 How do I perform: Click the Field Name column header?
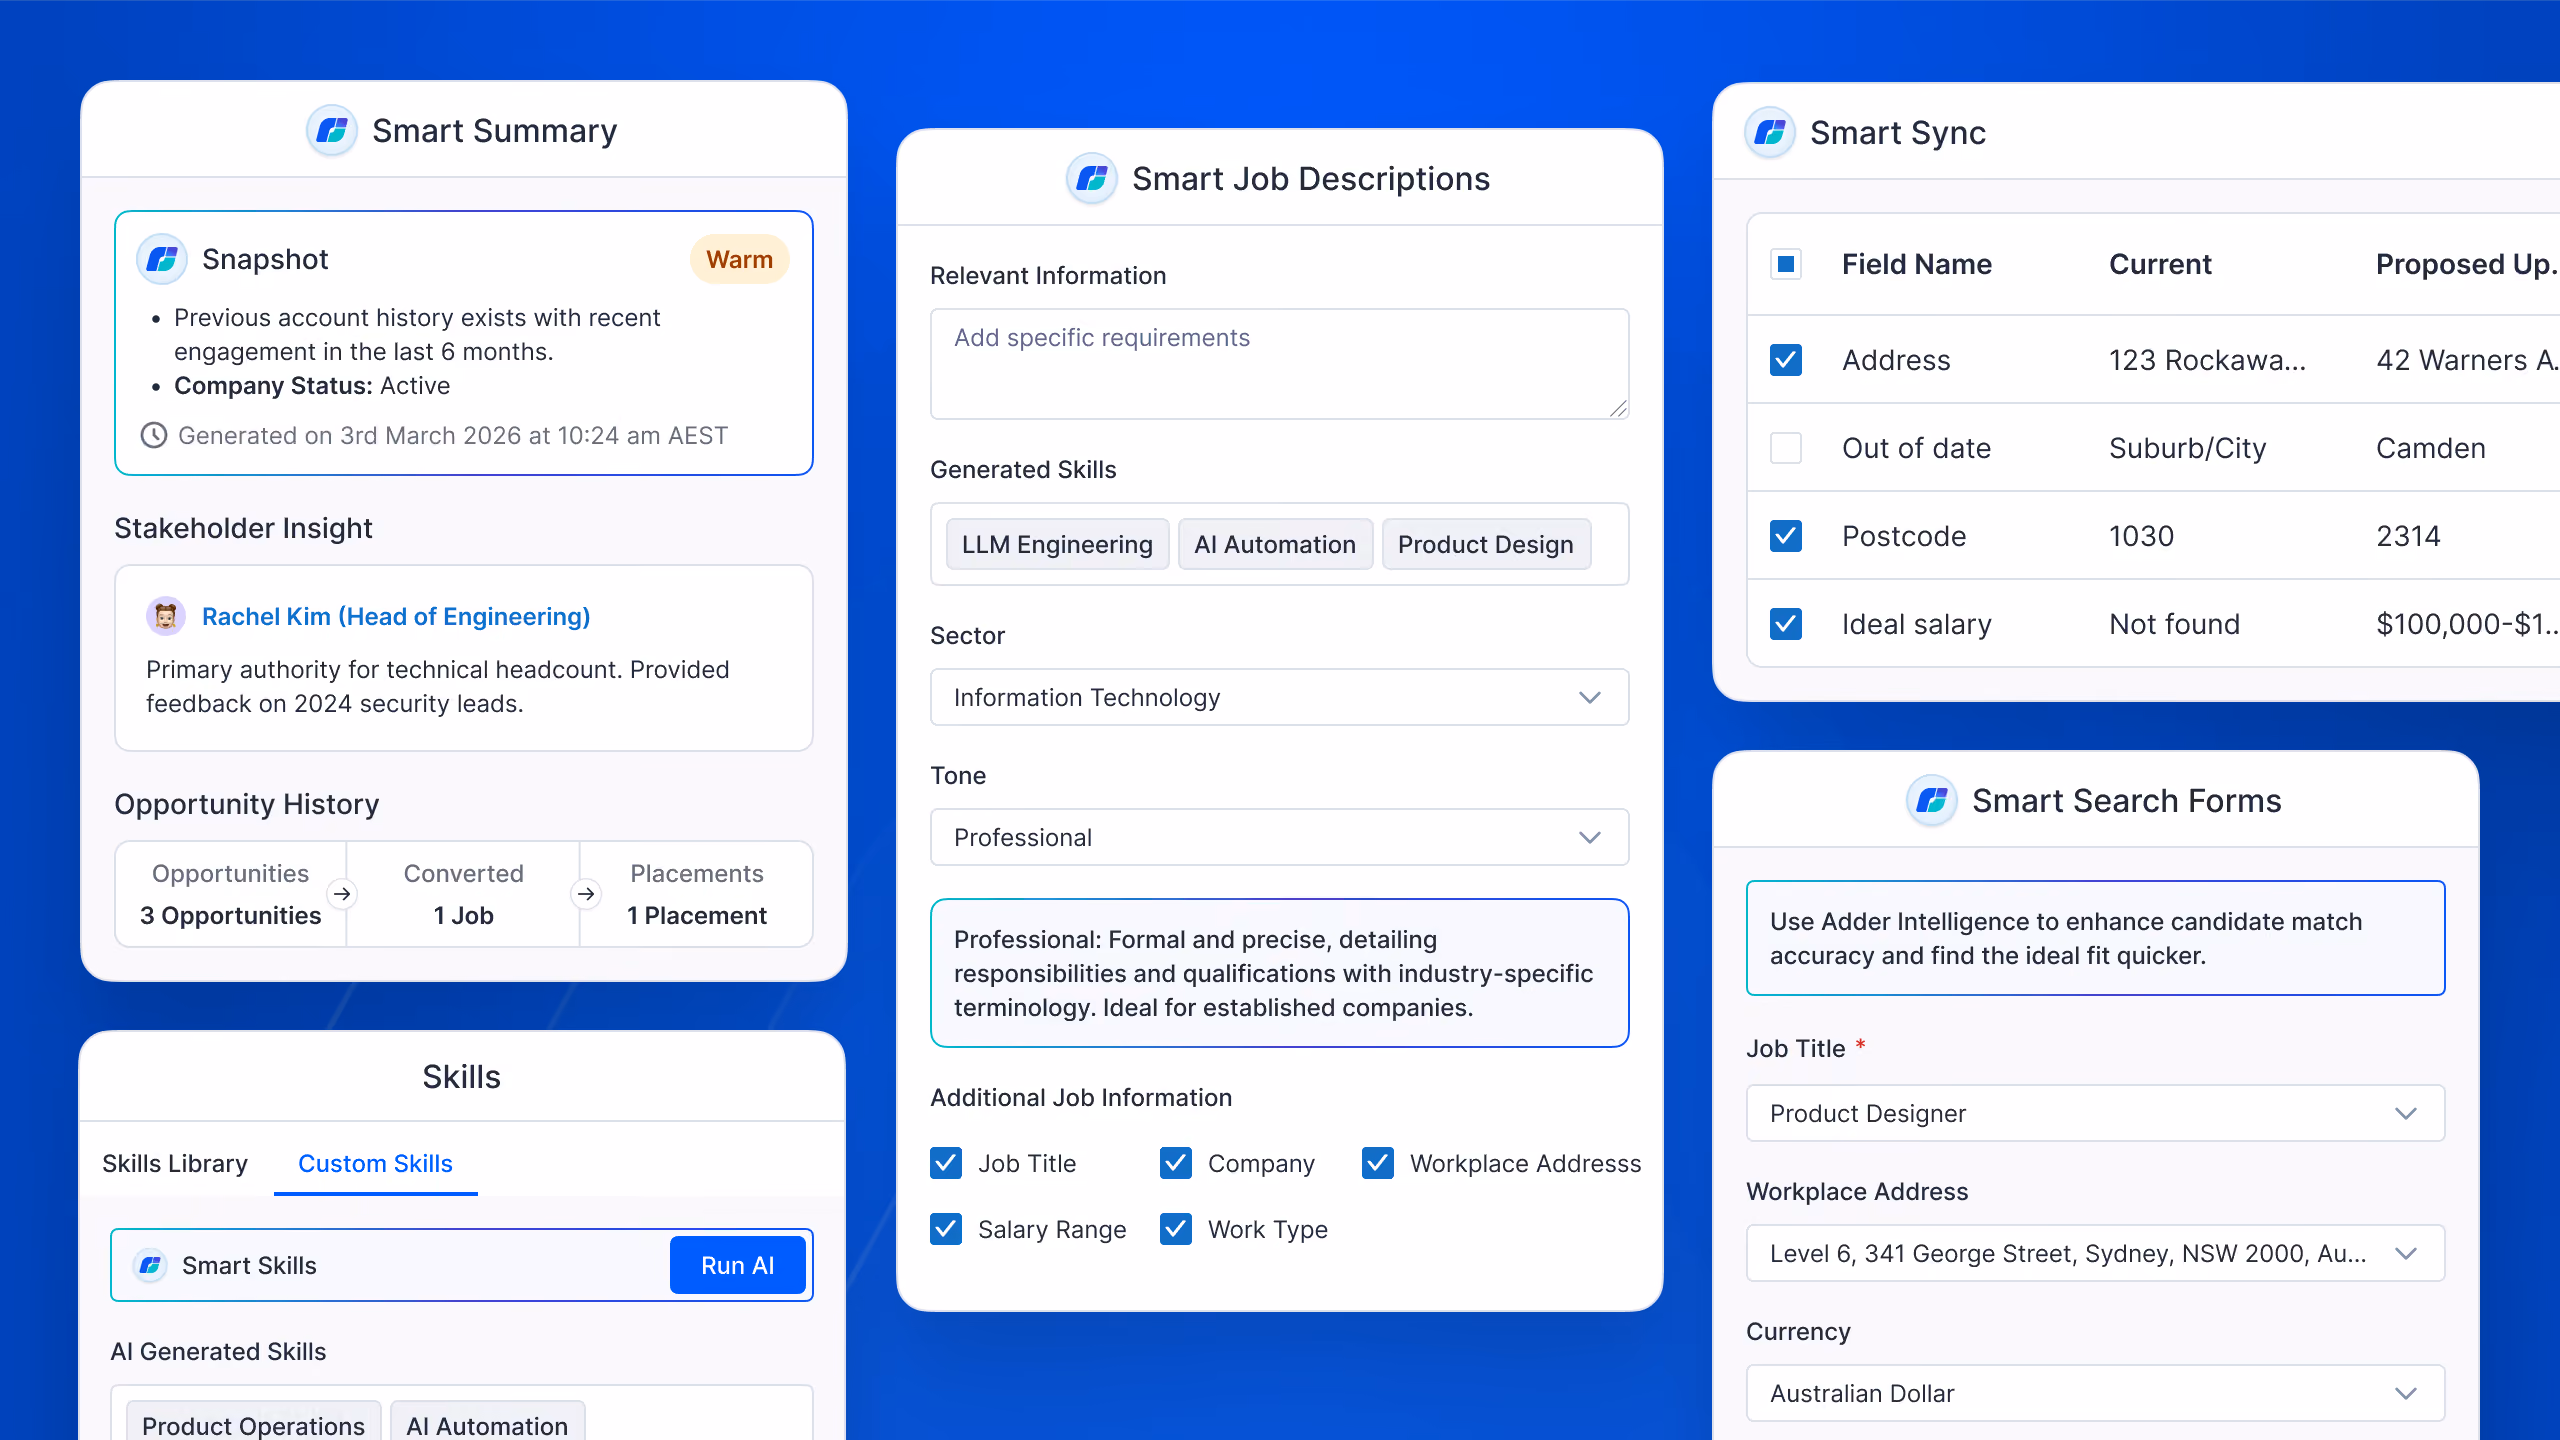coord(1917,265)
